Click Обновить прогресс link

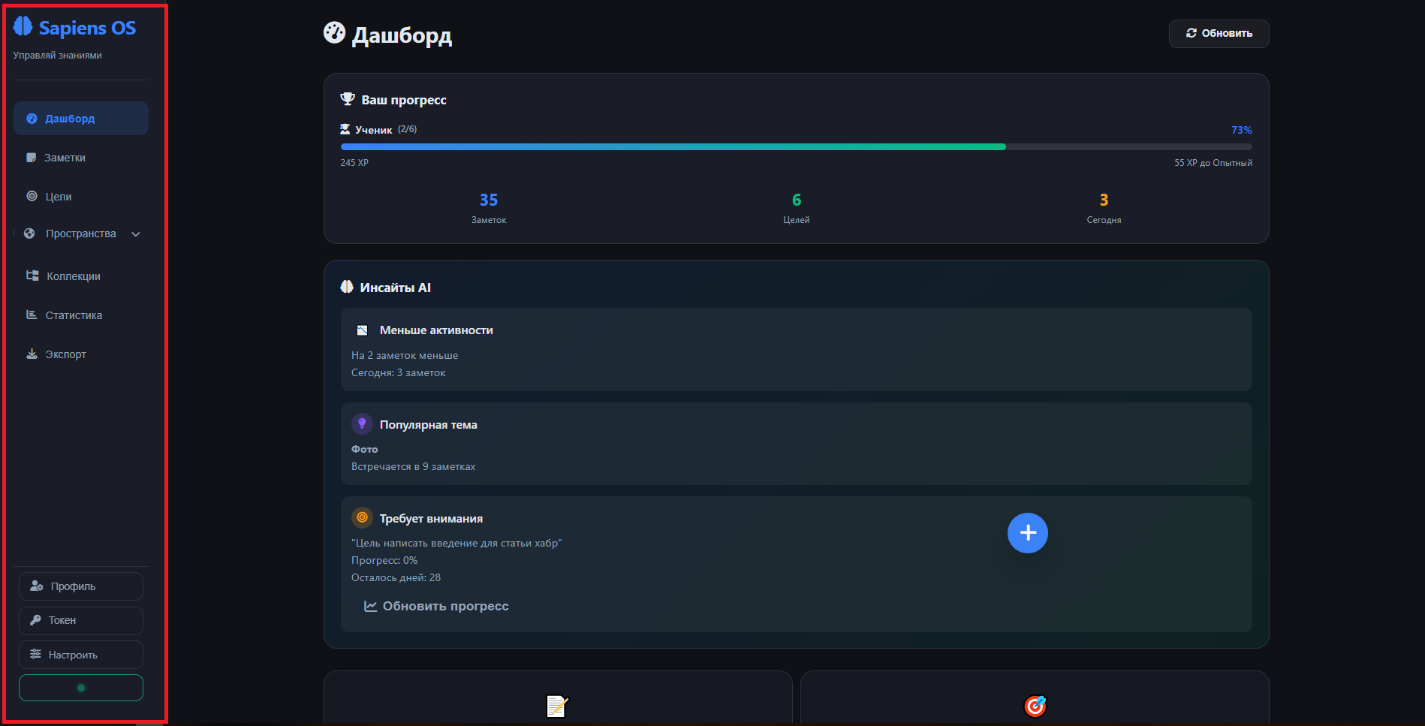(x=436, y=606)
